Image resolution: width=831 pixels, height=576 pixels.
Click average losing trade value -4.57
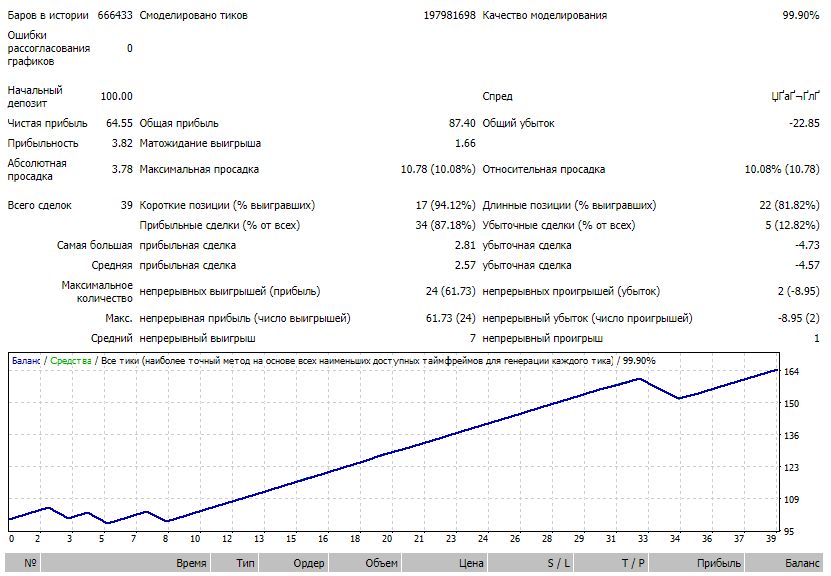click(807, 265)
